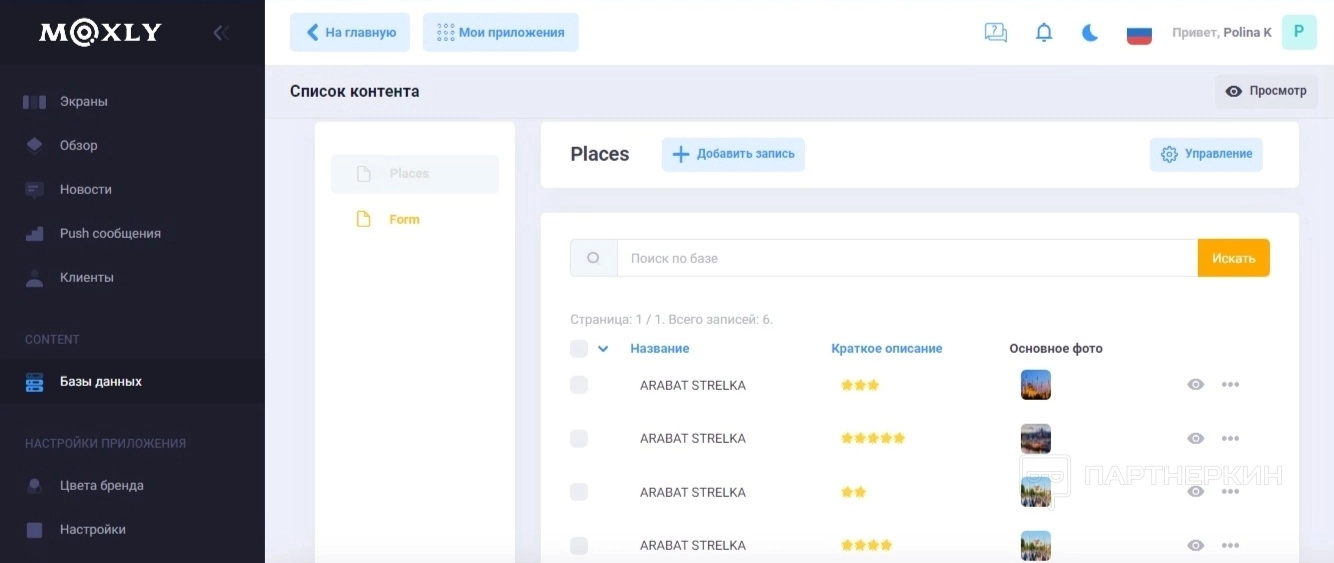Select the Form database in content list
This screenshot has width=1334, height=563.
404,219
